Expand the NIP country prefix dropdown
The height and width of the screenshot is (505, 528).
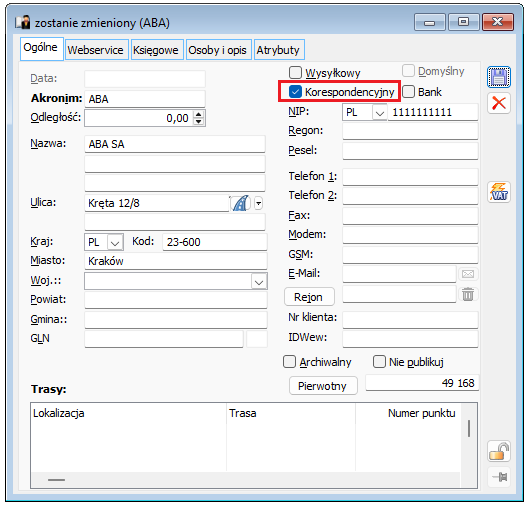coord(380,113)
